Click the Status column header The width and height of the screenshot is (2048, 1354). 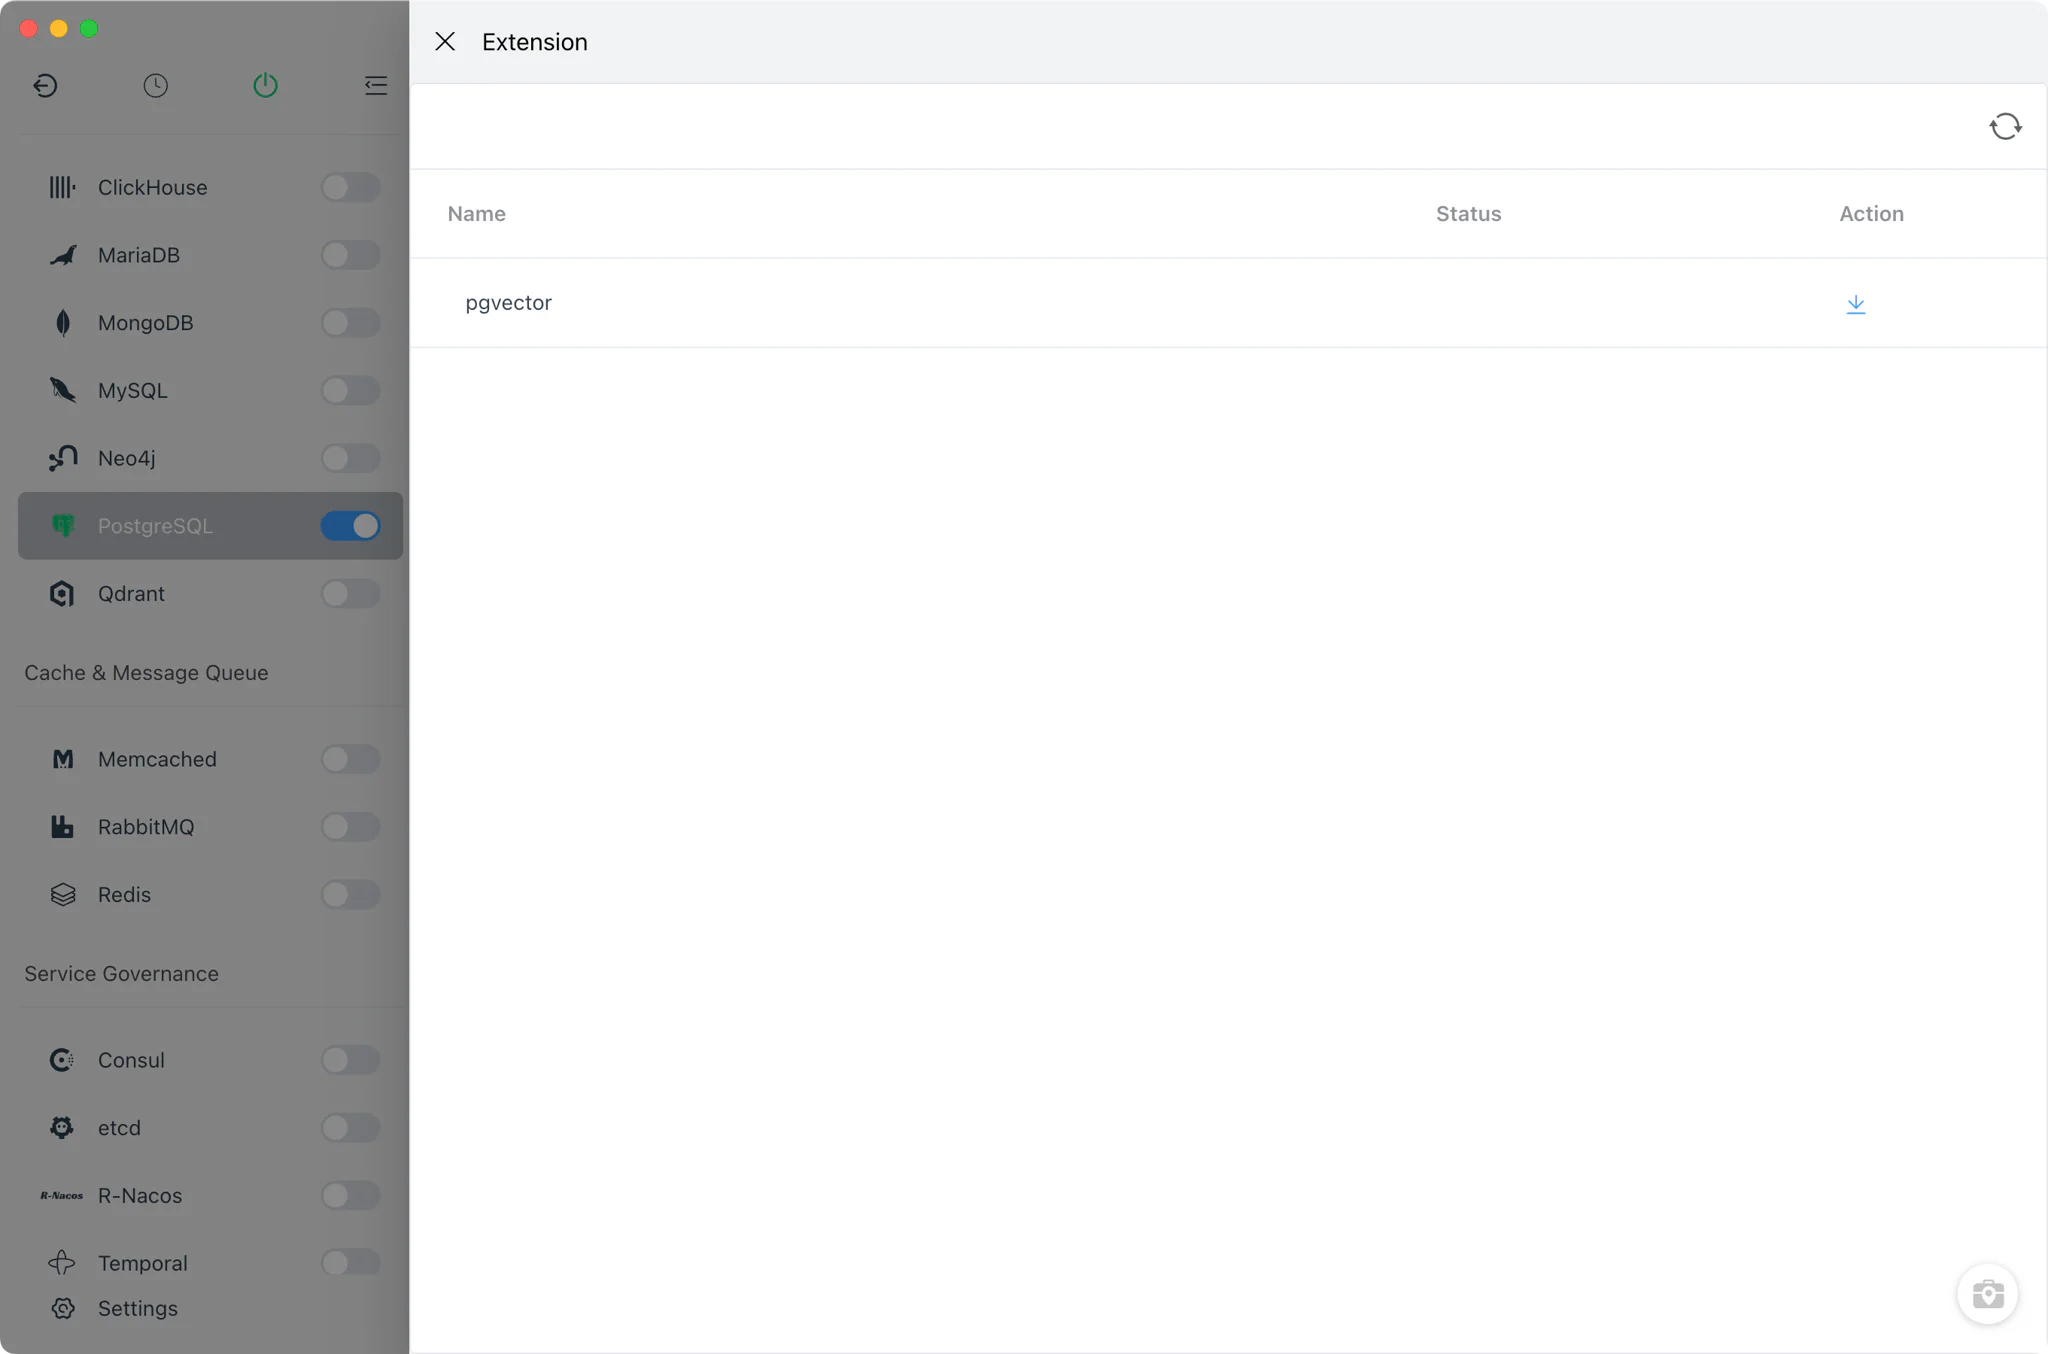tap(1468, 213)
